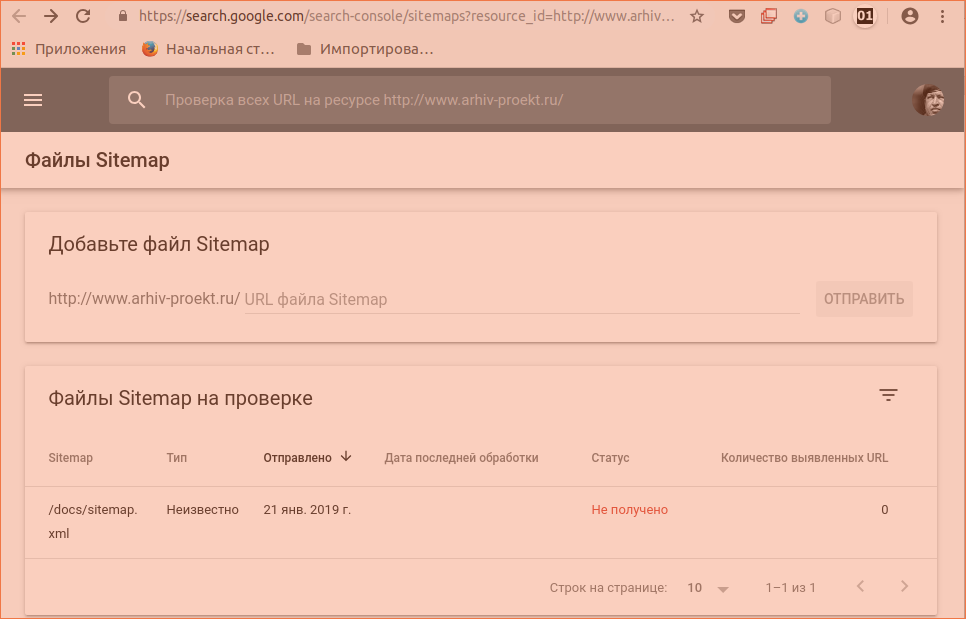Open the Pocket extension icon
The width and height of the screenshot is (966, 619).
pyautogui.click(x=736, y=17)
